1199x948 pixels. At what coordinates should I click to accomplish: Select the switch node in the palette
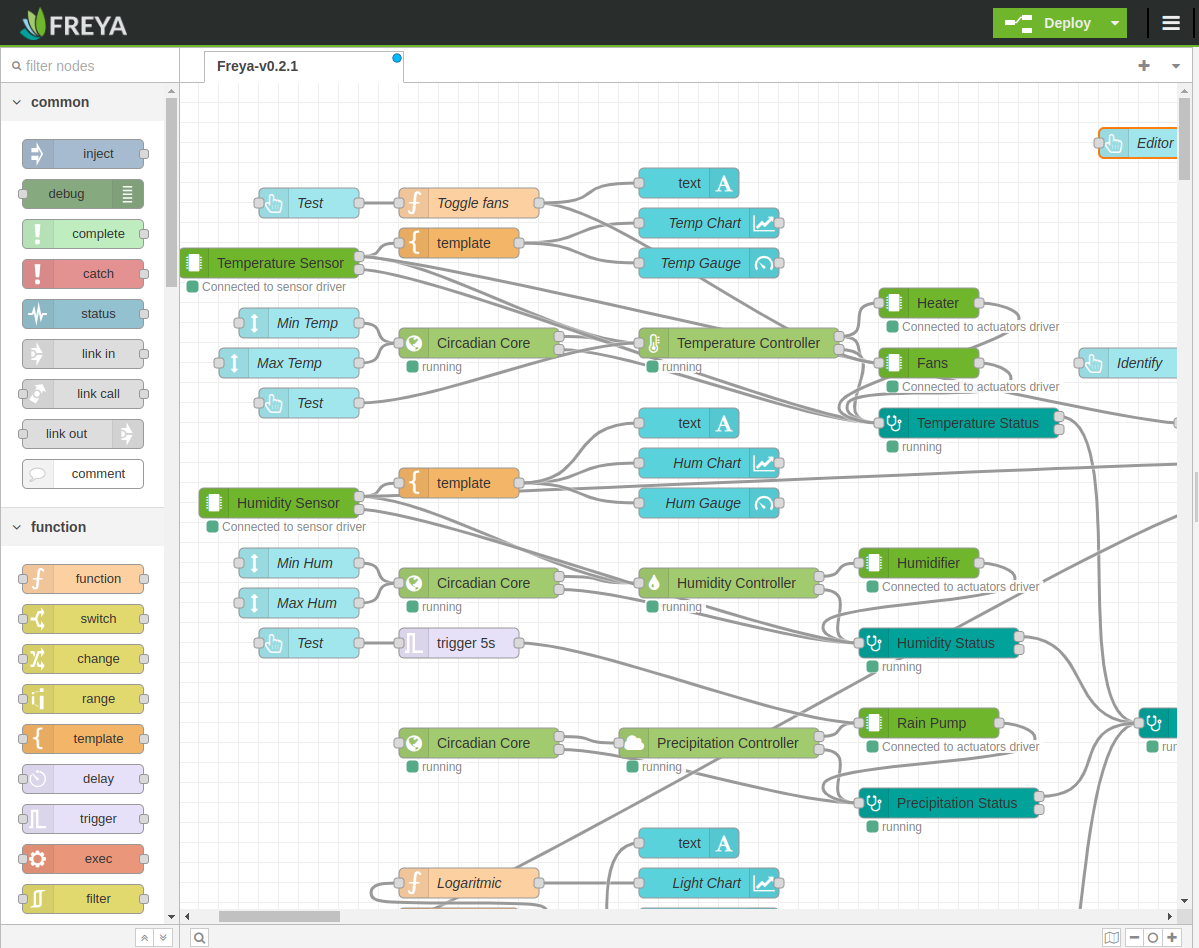82,618
